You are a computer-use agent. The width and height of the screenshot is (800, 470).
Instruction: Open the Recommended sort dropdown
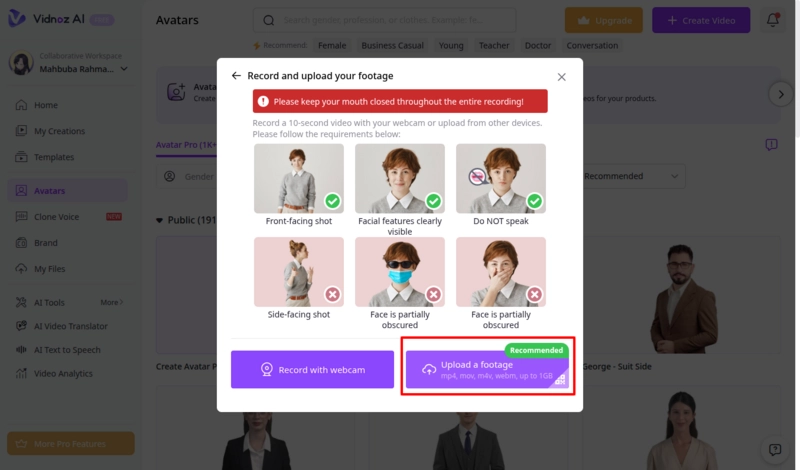click(x=632, y=176)
